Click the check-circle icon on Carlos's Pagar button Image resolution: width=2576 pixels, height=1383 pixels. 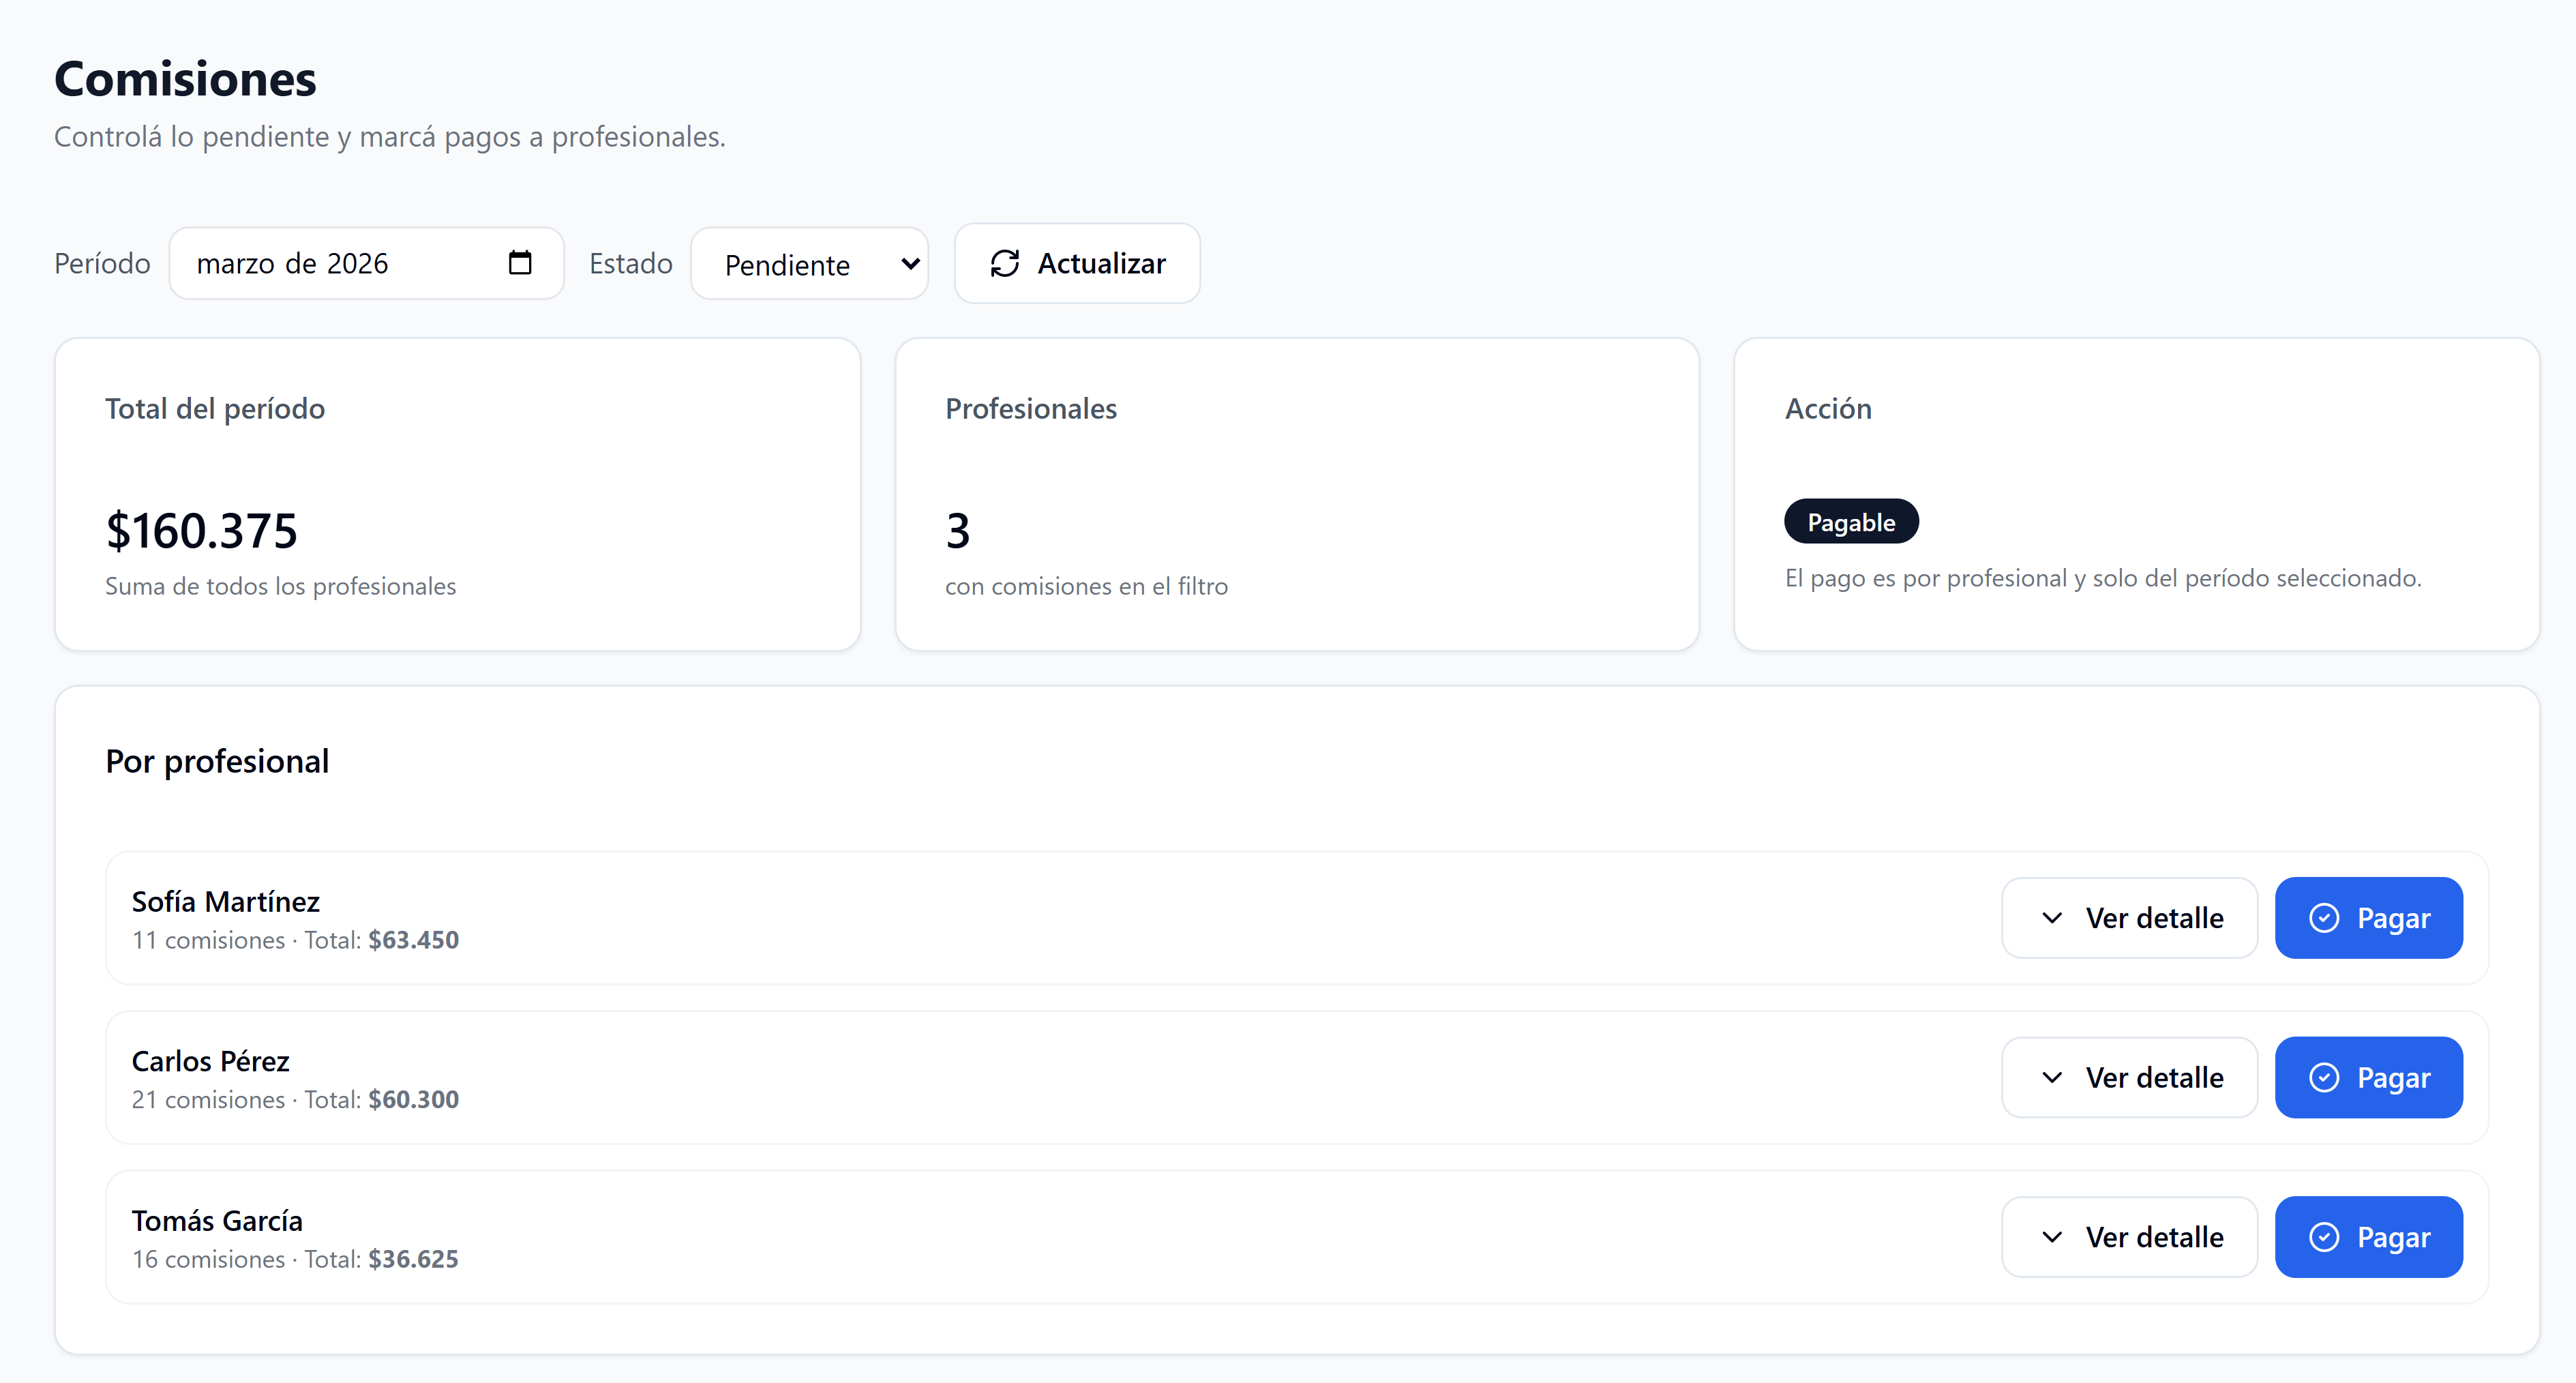(x=2325, y=1077)
